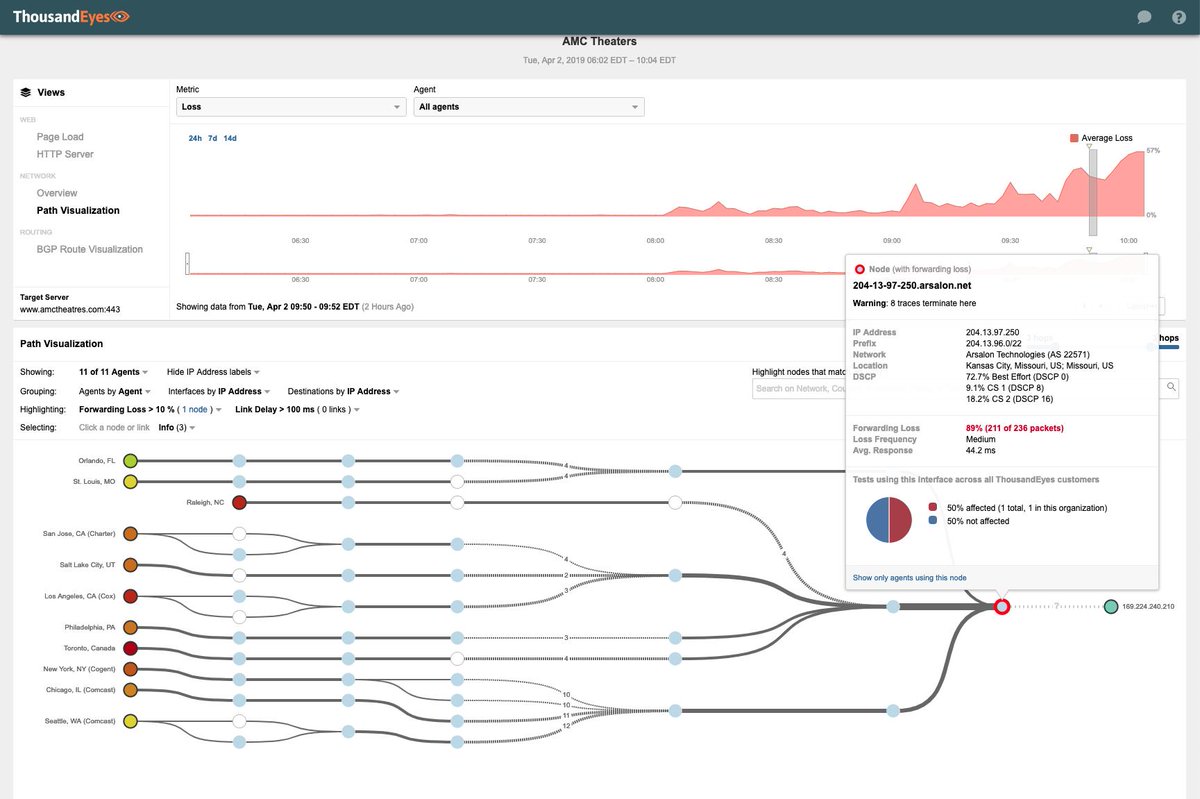This screenshot has height=799, width=1200.
Task: Click the search magnifier icon
Action: pyautogui.click(x=1171, y=388)
